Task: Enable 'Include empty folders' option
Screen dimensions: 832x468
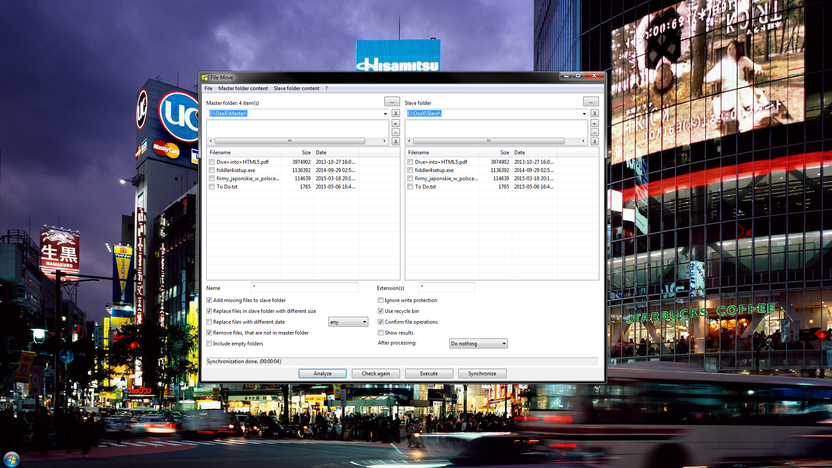Action: click(209, 344)
